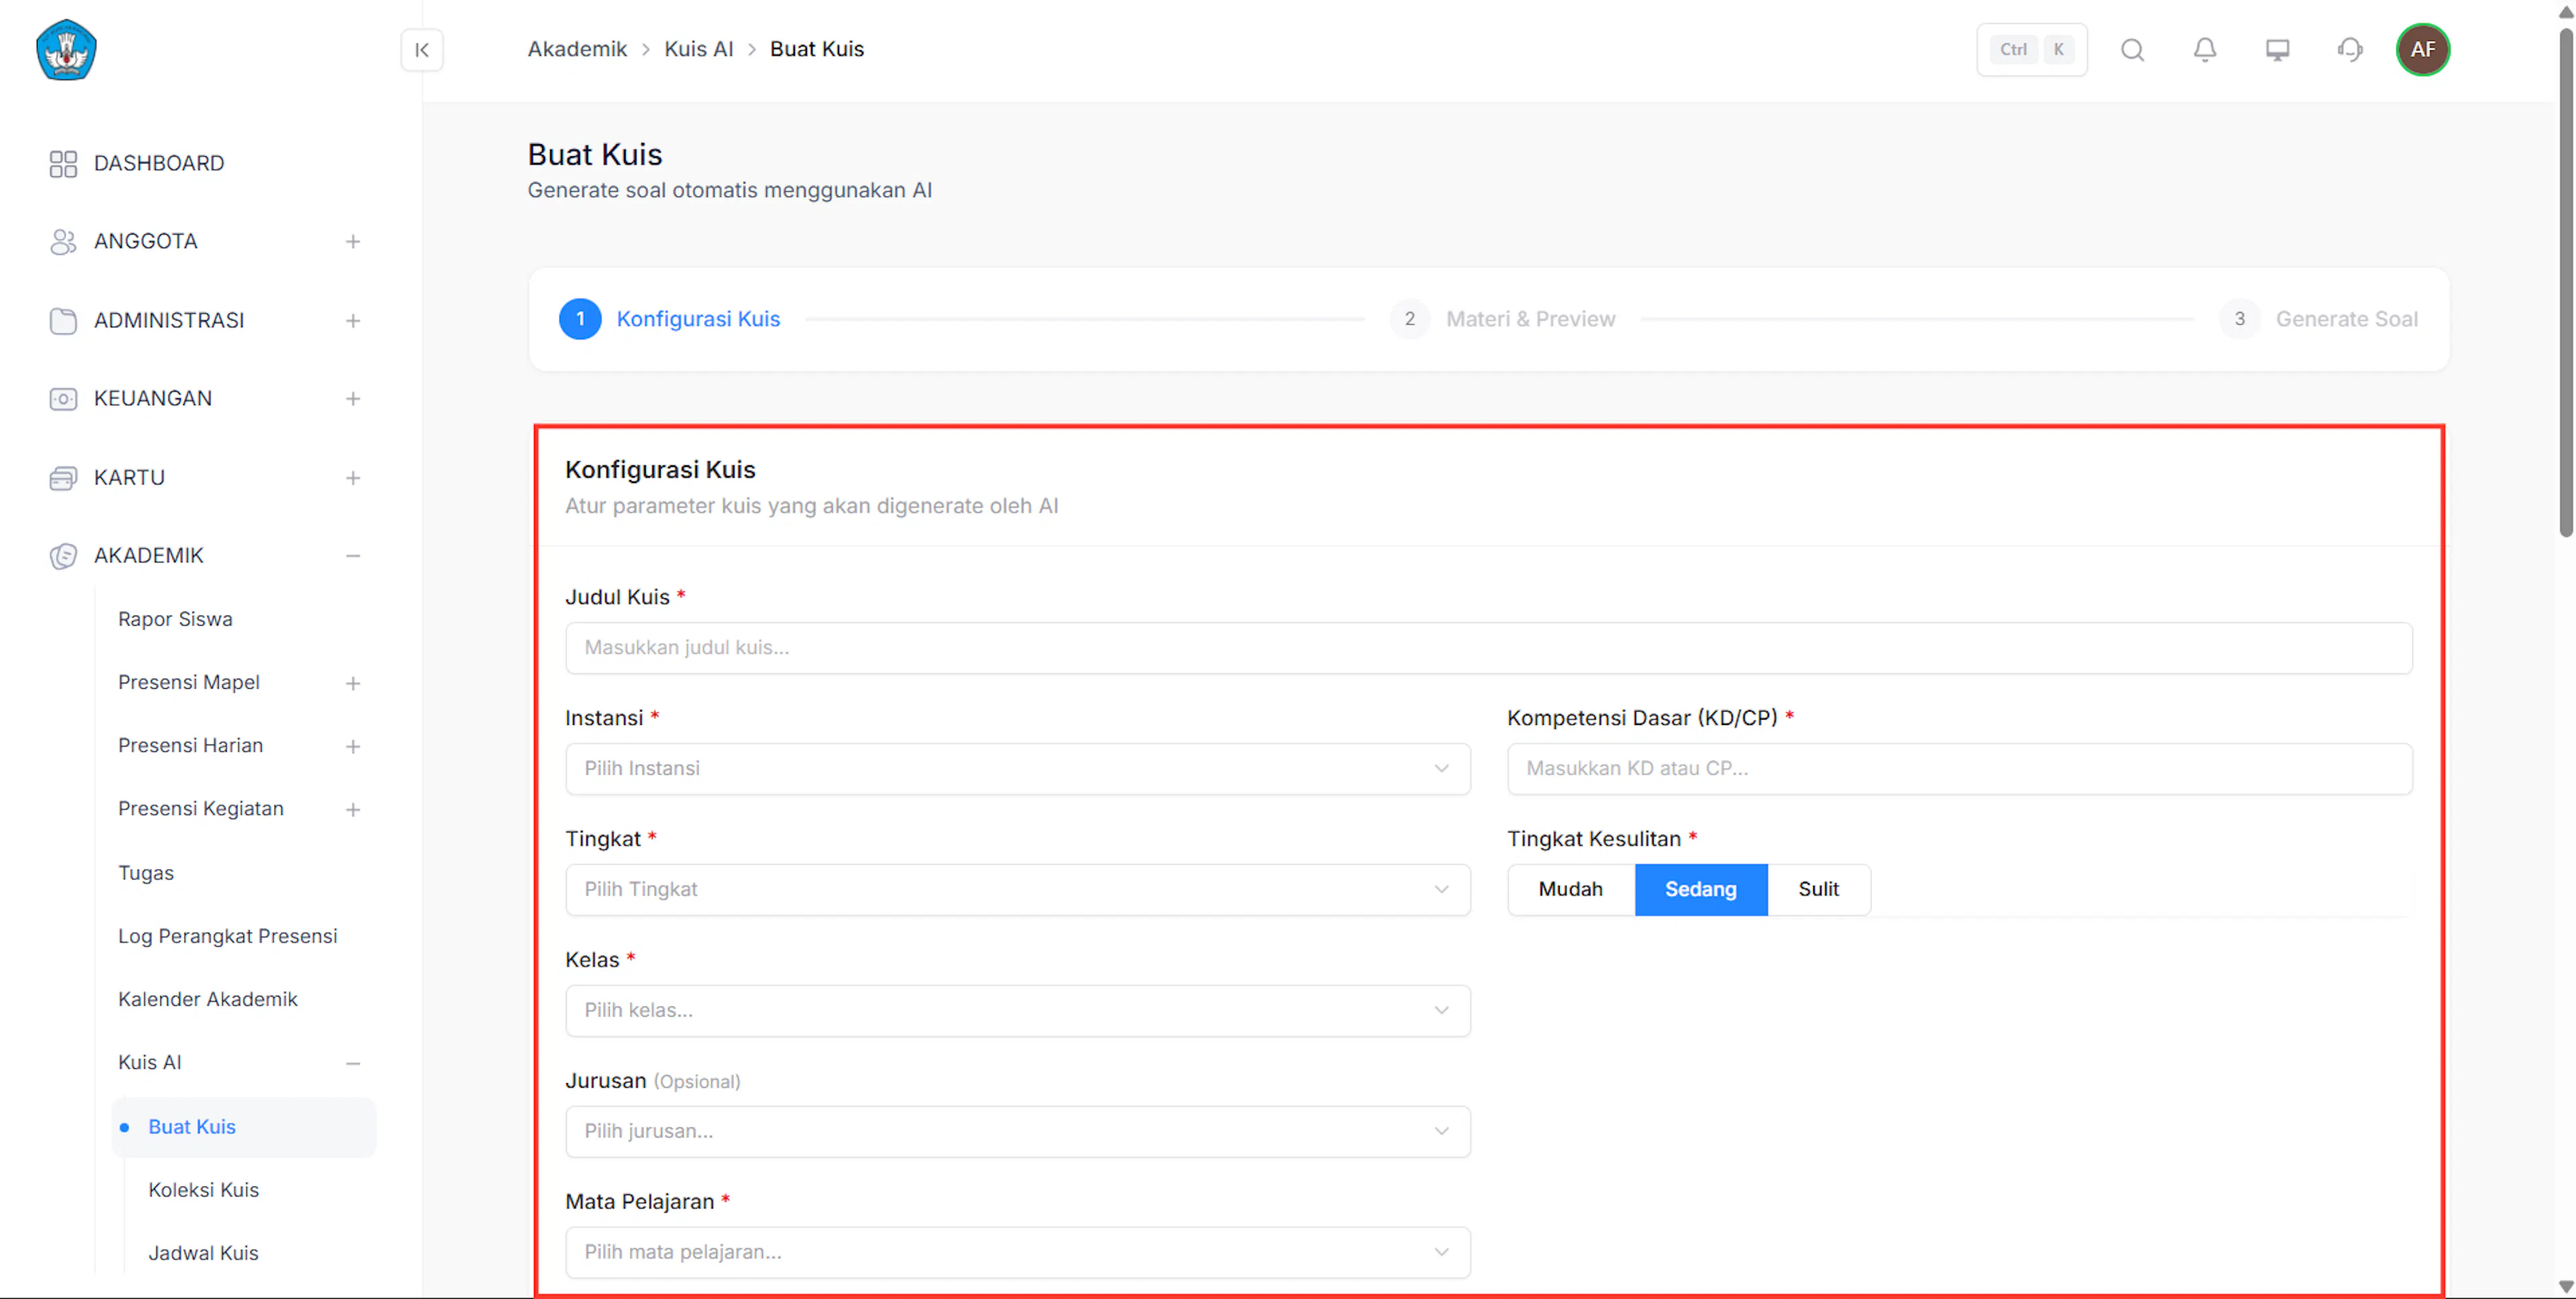Select Sulit difficulty
Image resolution: width=2576 pixels, height=1299 pixels.
(x=1818, y=889)
